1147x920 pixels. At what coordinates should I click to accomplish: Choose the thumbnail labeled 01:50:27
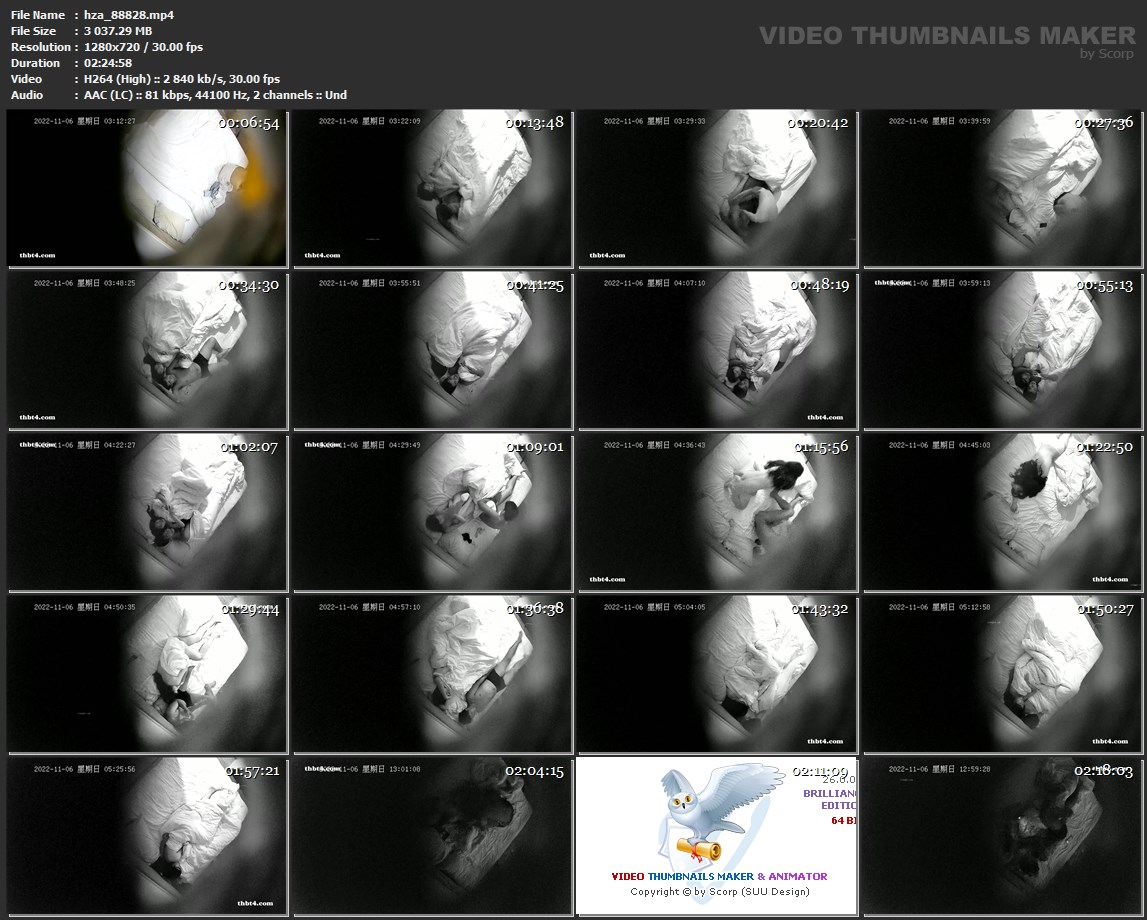tap(1002, 674)
